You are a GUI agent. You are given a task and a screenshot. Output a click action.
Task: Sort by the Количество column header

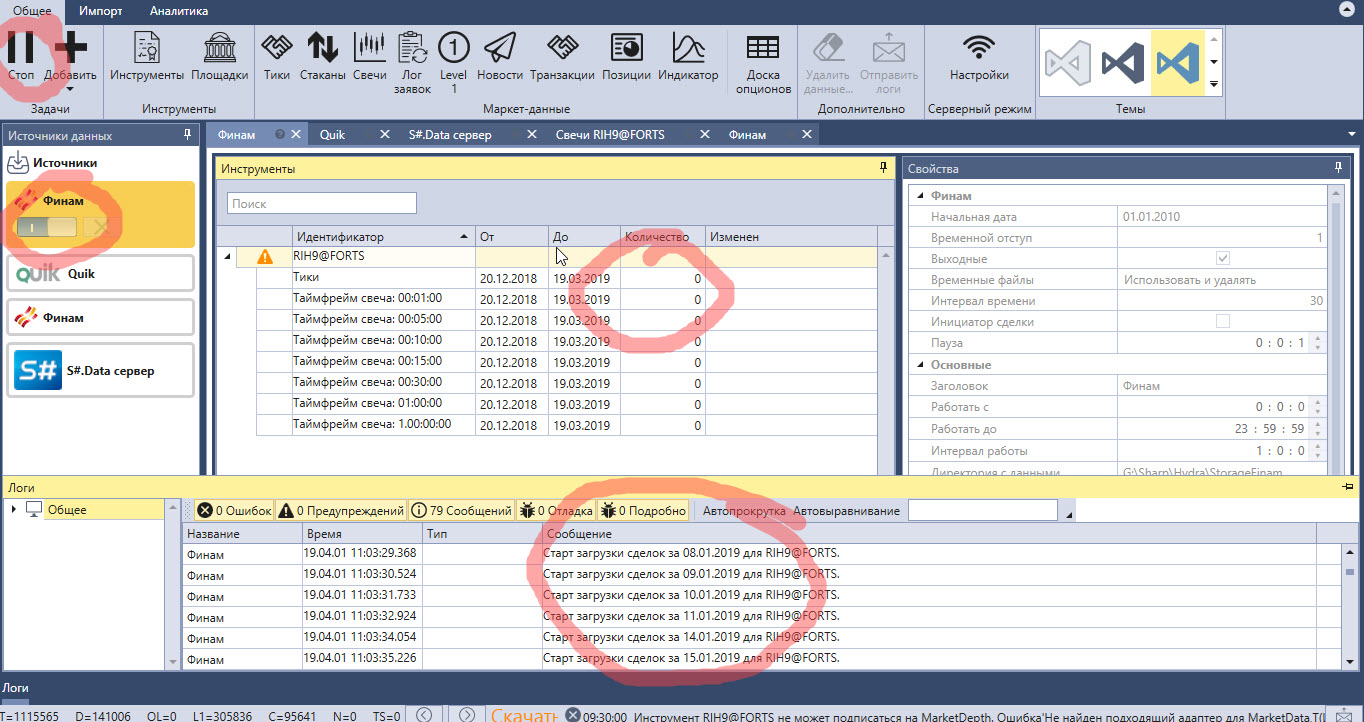(662, 237)
